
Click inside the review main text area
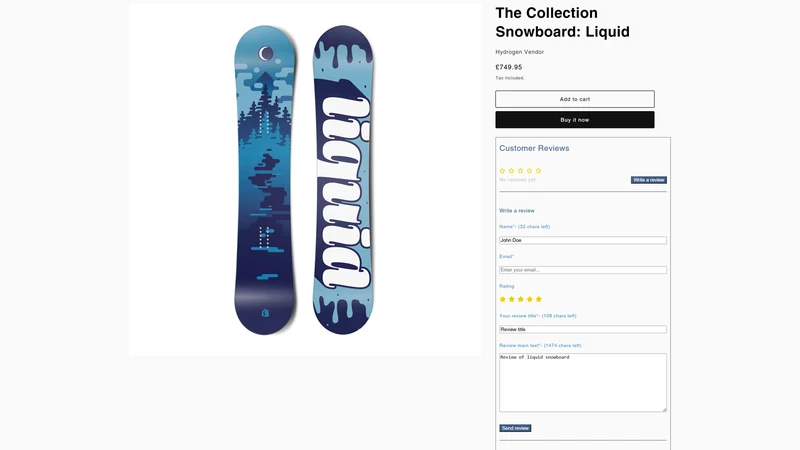click(583, 383)
